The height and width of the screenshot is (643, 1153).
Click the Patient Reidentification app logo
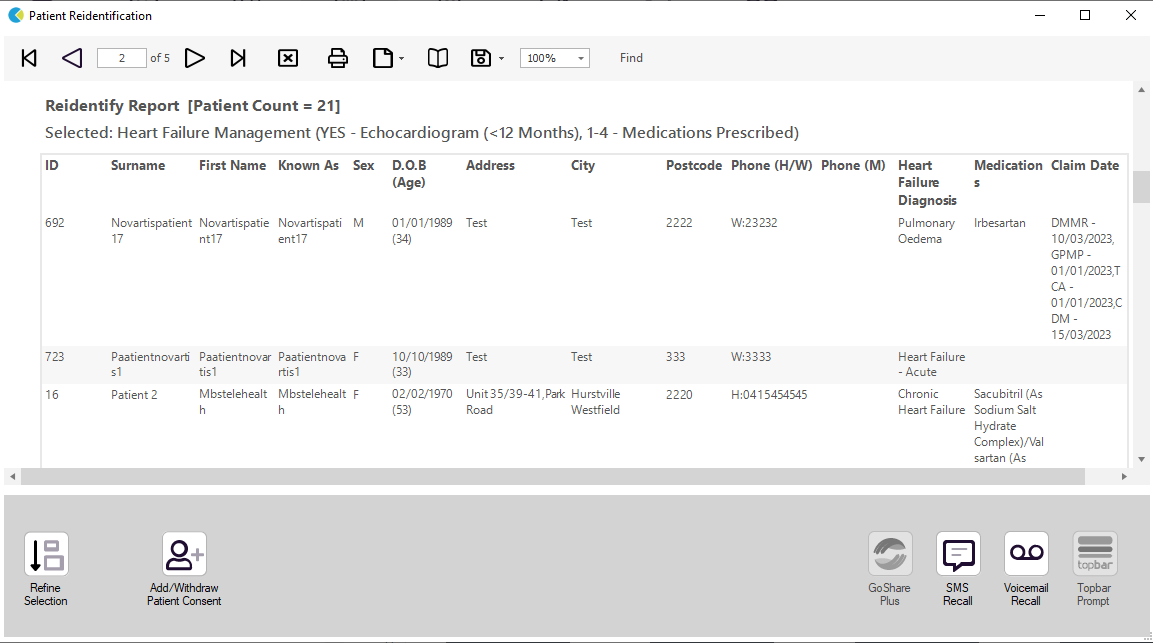click(15, 15)
